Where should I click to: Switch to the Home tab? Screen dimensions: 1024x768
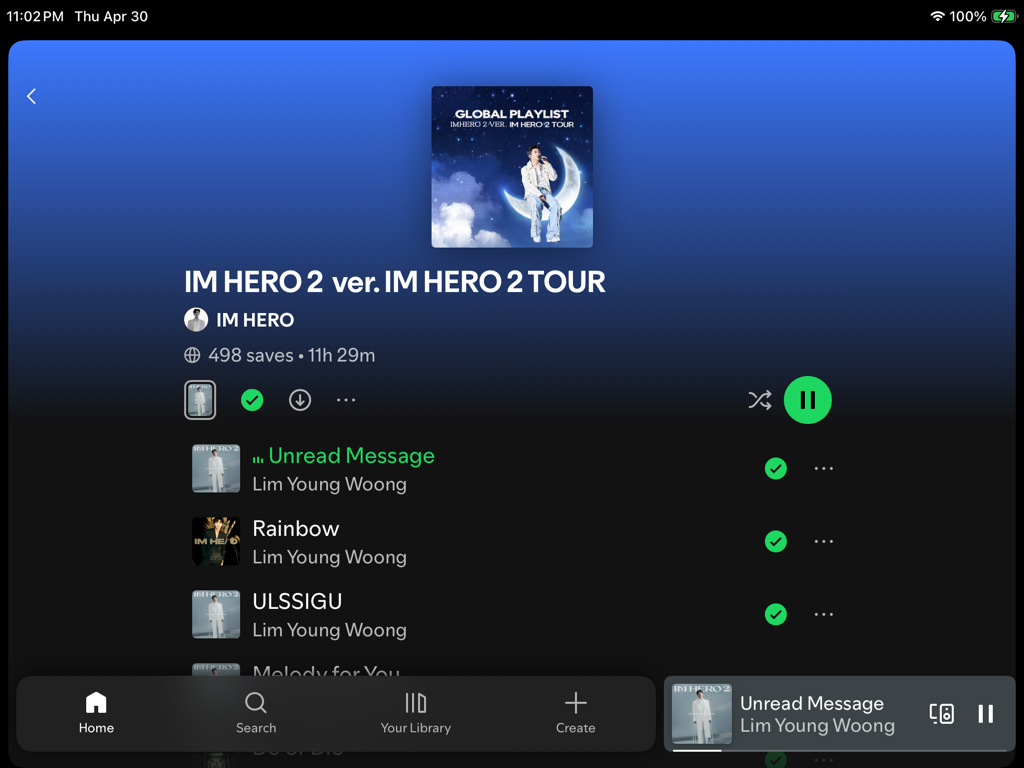coord(96,713)
